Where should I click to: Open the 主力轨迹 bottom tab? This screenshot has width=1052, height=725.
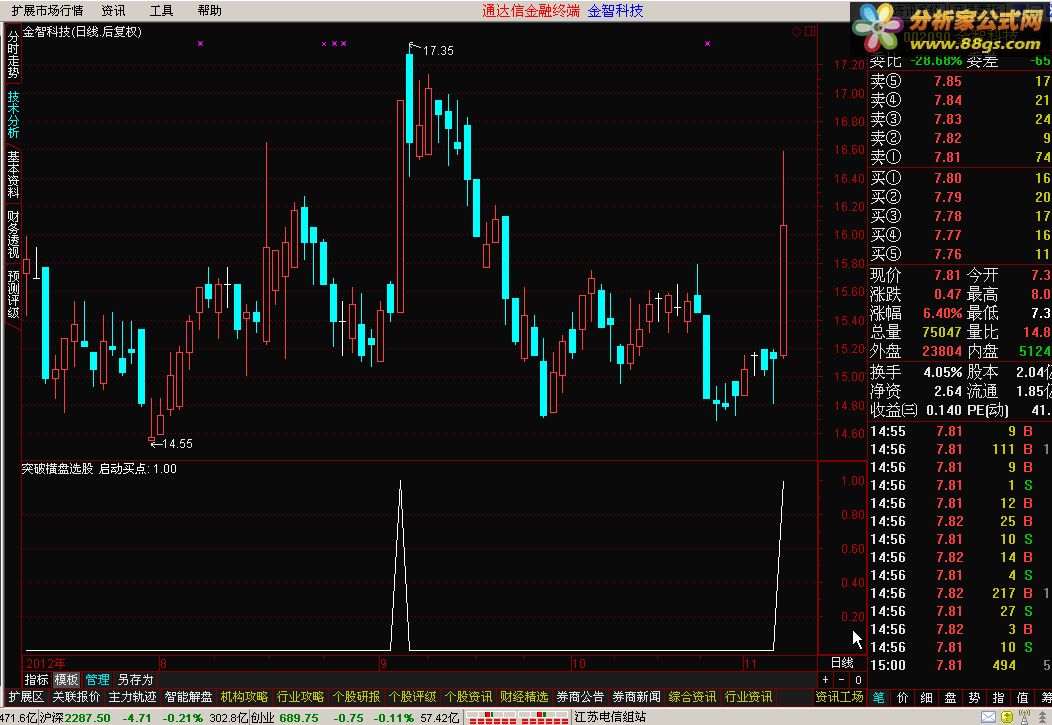[132, 697]
